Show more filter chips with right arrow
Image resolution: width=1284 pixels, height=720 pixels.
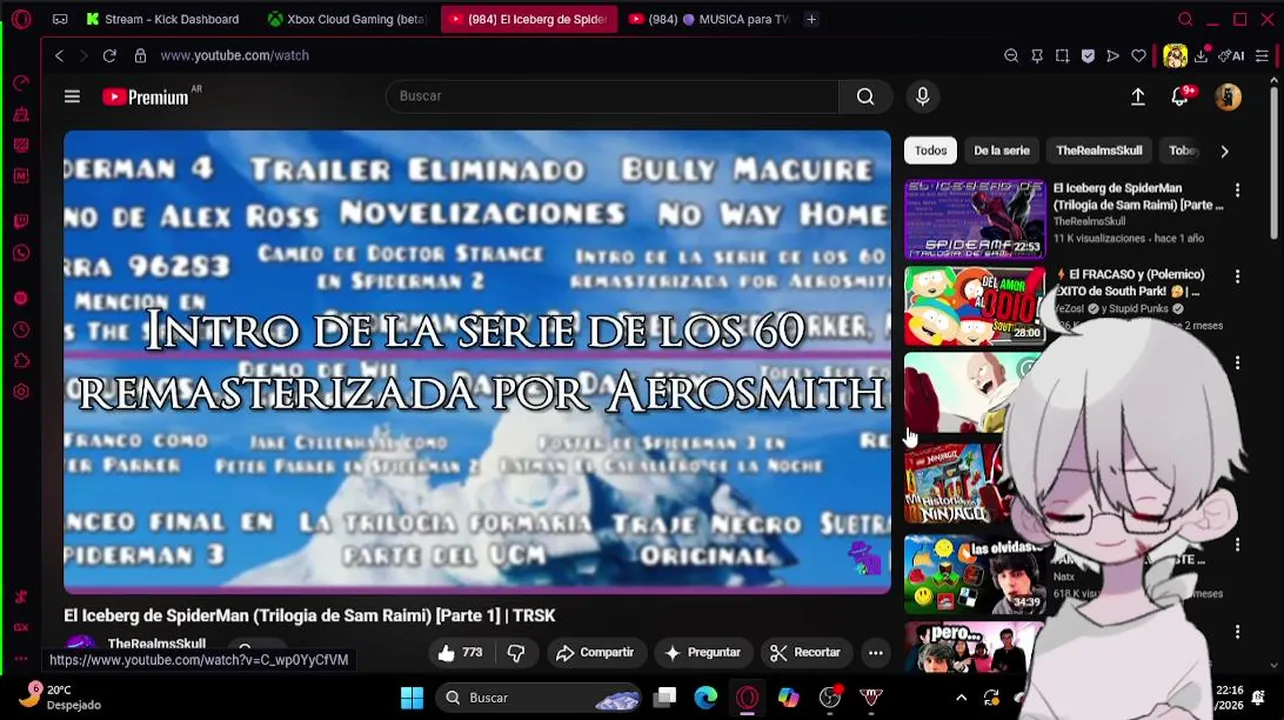click(1224, 151)
